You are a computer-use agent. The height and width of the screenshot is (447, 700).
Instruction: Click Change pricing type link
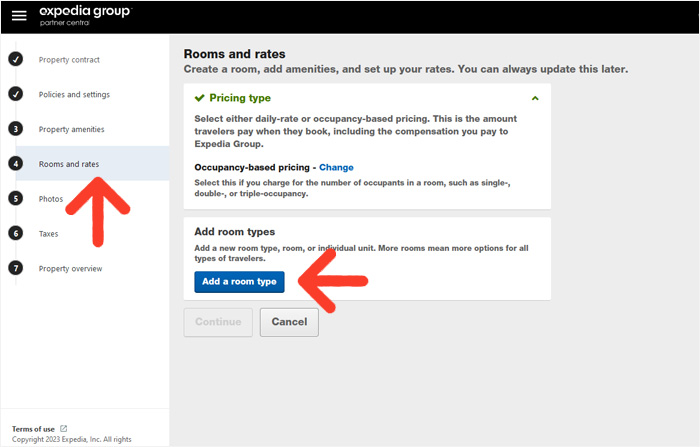[336, 167]
